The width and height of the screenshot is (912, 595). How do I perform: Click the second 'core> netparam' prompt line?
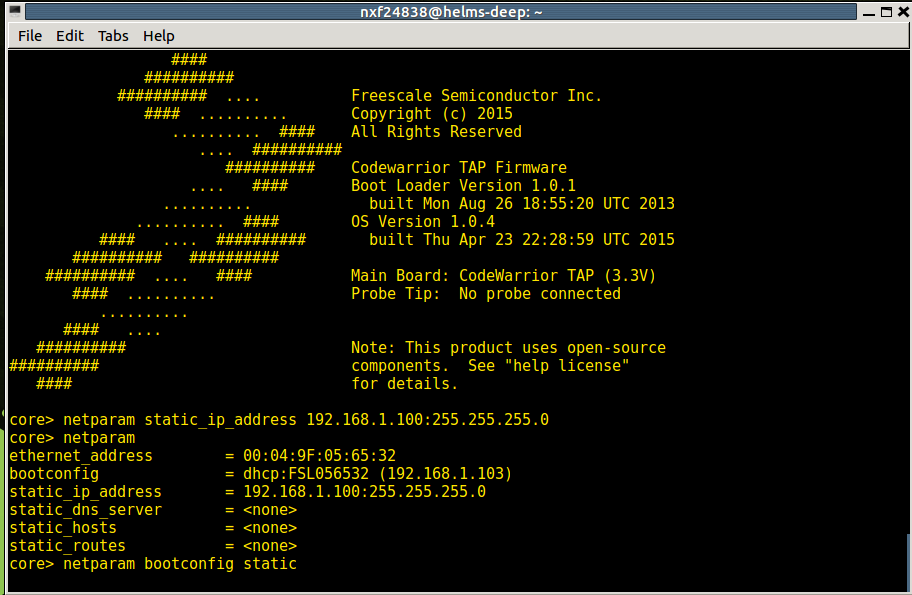coord(72,438)
